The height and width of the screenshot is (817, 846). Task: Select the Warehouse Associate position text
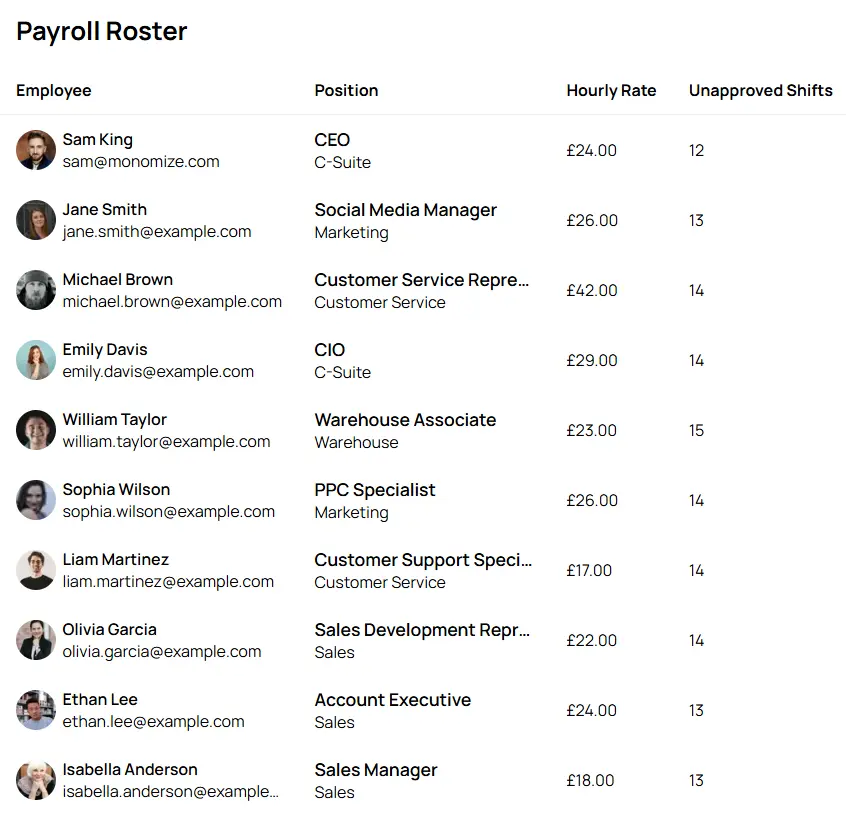click(x=405, y=420)
